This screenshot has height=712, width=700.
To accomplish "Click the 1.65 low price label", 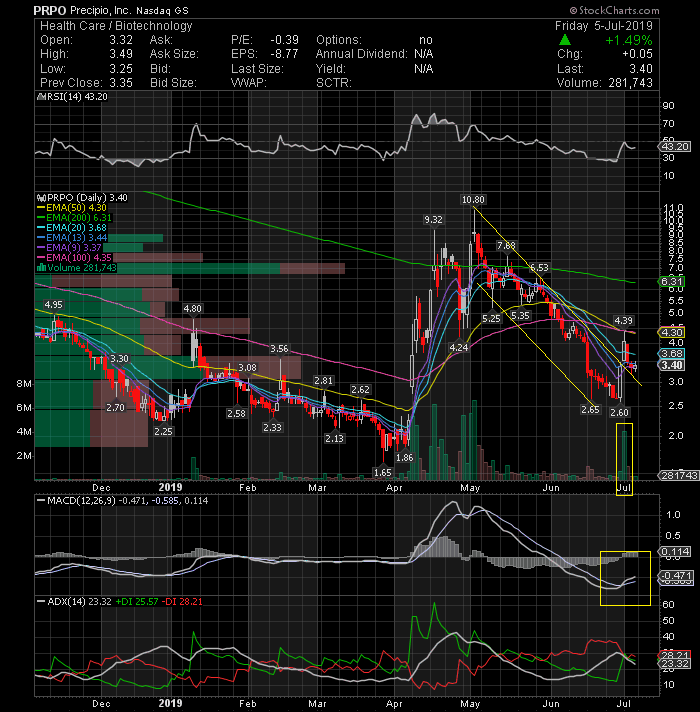I will coord(383,473).
